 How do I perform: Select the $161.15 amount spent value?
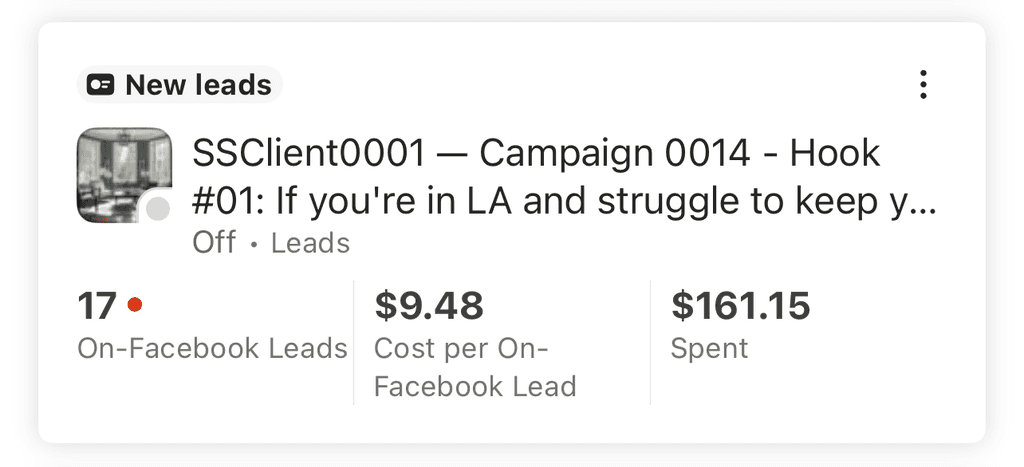[x=740, y=305]
